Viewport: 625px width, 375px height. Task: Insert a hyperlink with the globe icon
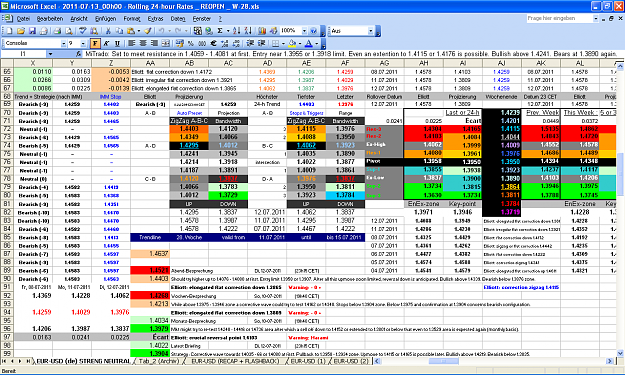[208, 31]
